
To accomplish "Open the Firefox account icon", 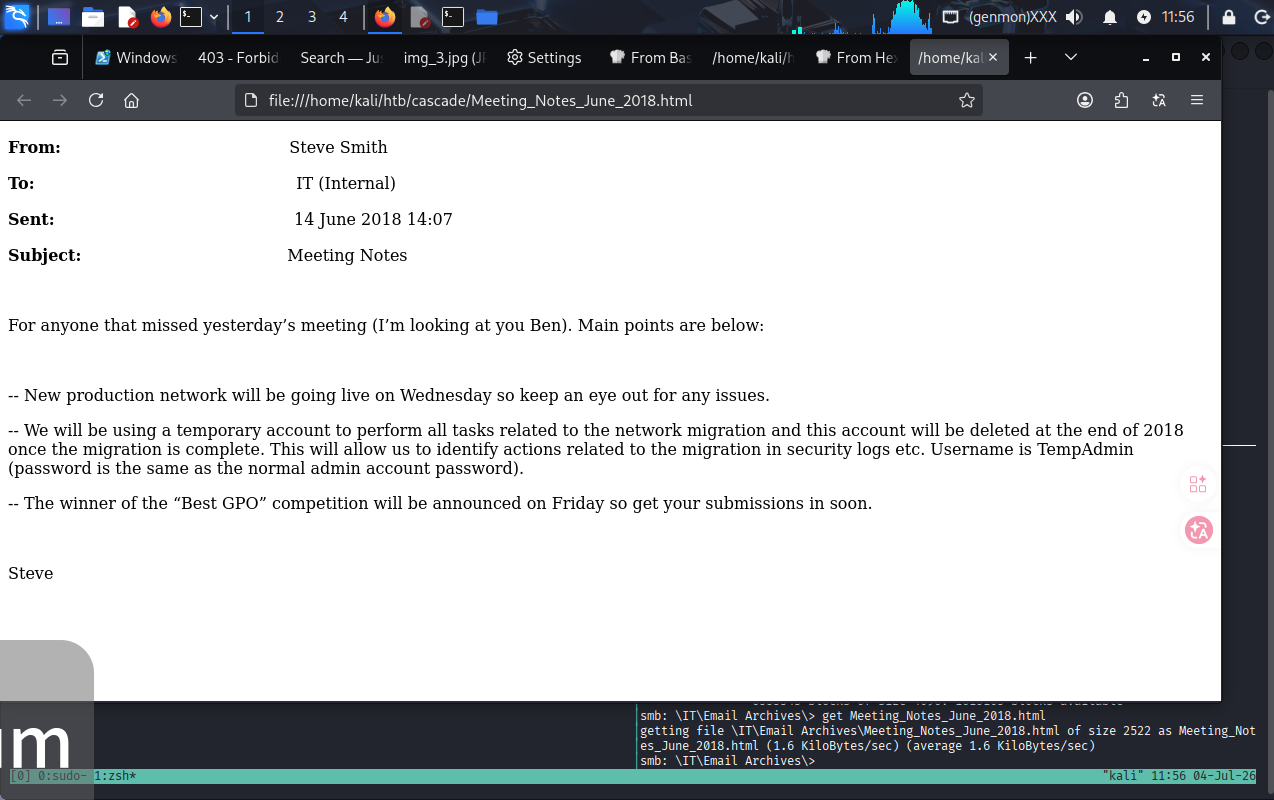I will 1085,100.
